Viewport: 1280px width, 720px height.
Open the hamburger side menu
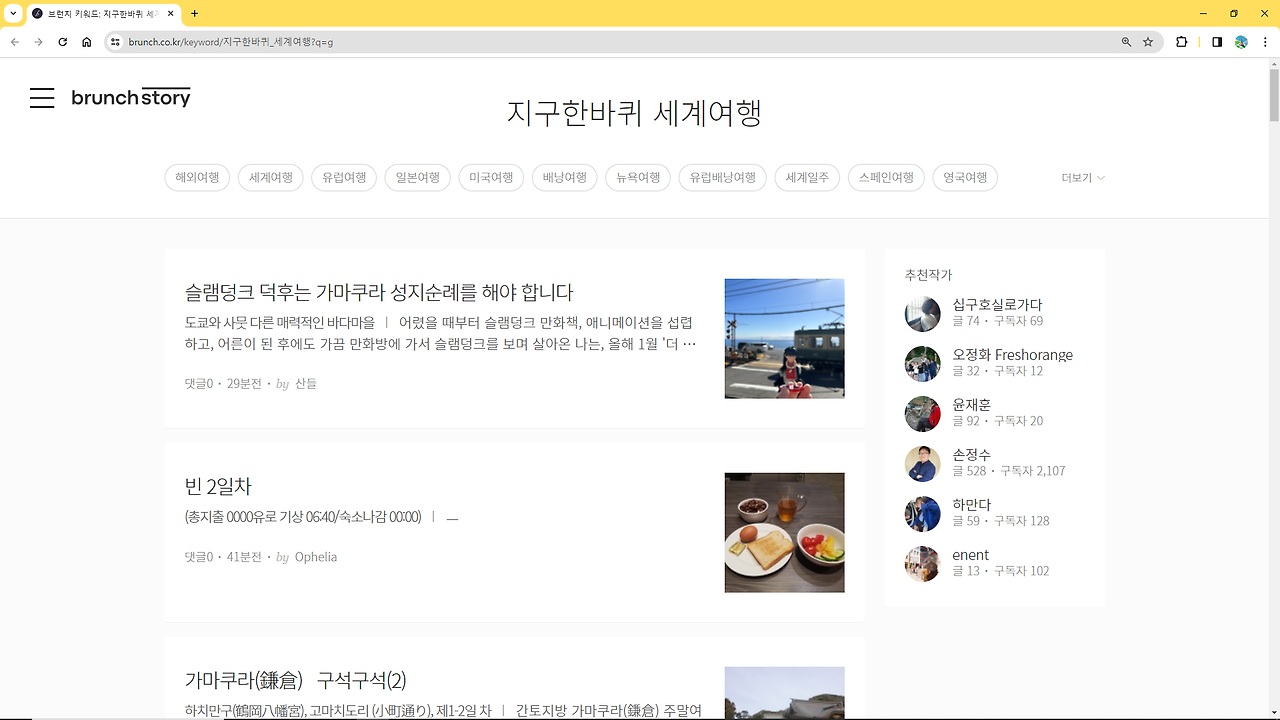(x=42, y=98)
